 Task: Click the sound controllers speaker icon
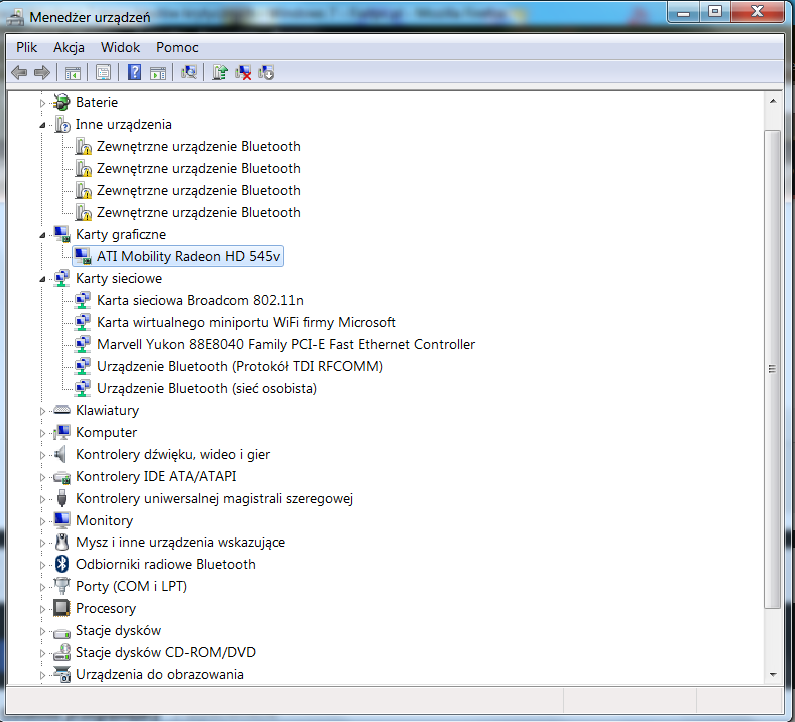tap(60, 454)
